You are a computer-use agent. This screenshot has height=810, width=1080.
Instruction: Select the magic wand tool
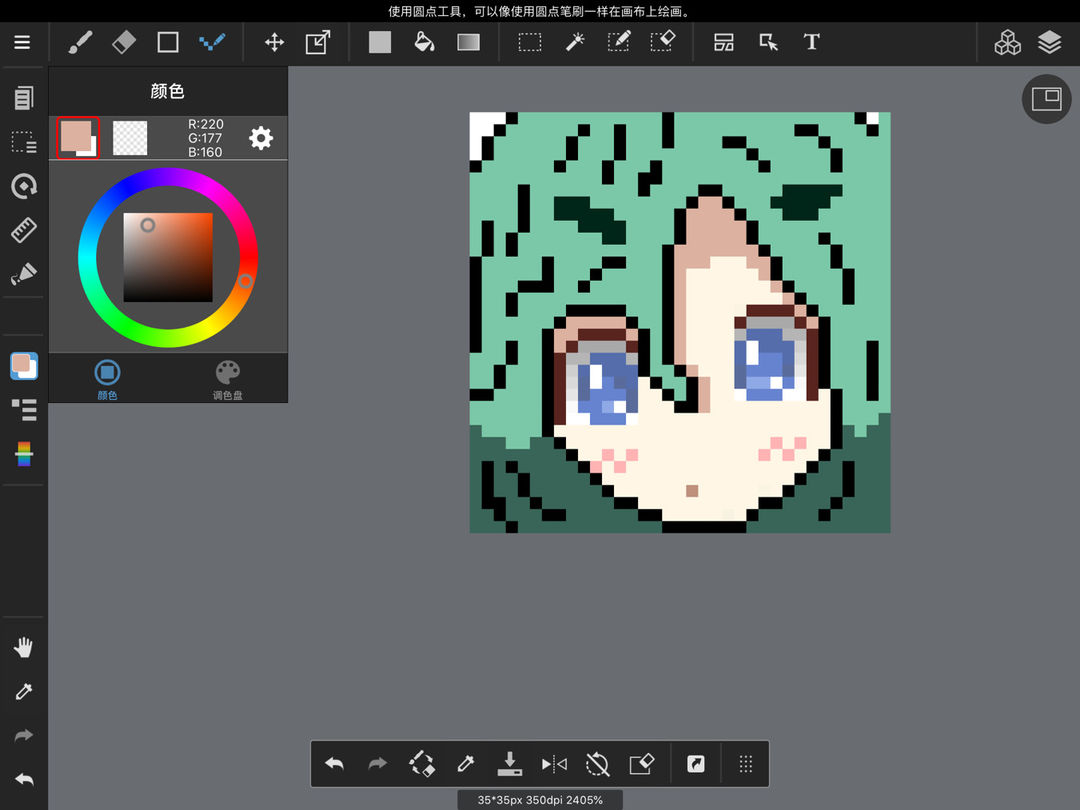(x=574, y=42)
